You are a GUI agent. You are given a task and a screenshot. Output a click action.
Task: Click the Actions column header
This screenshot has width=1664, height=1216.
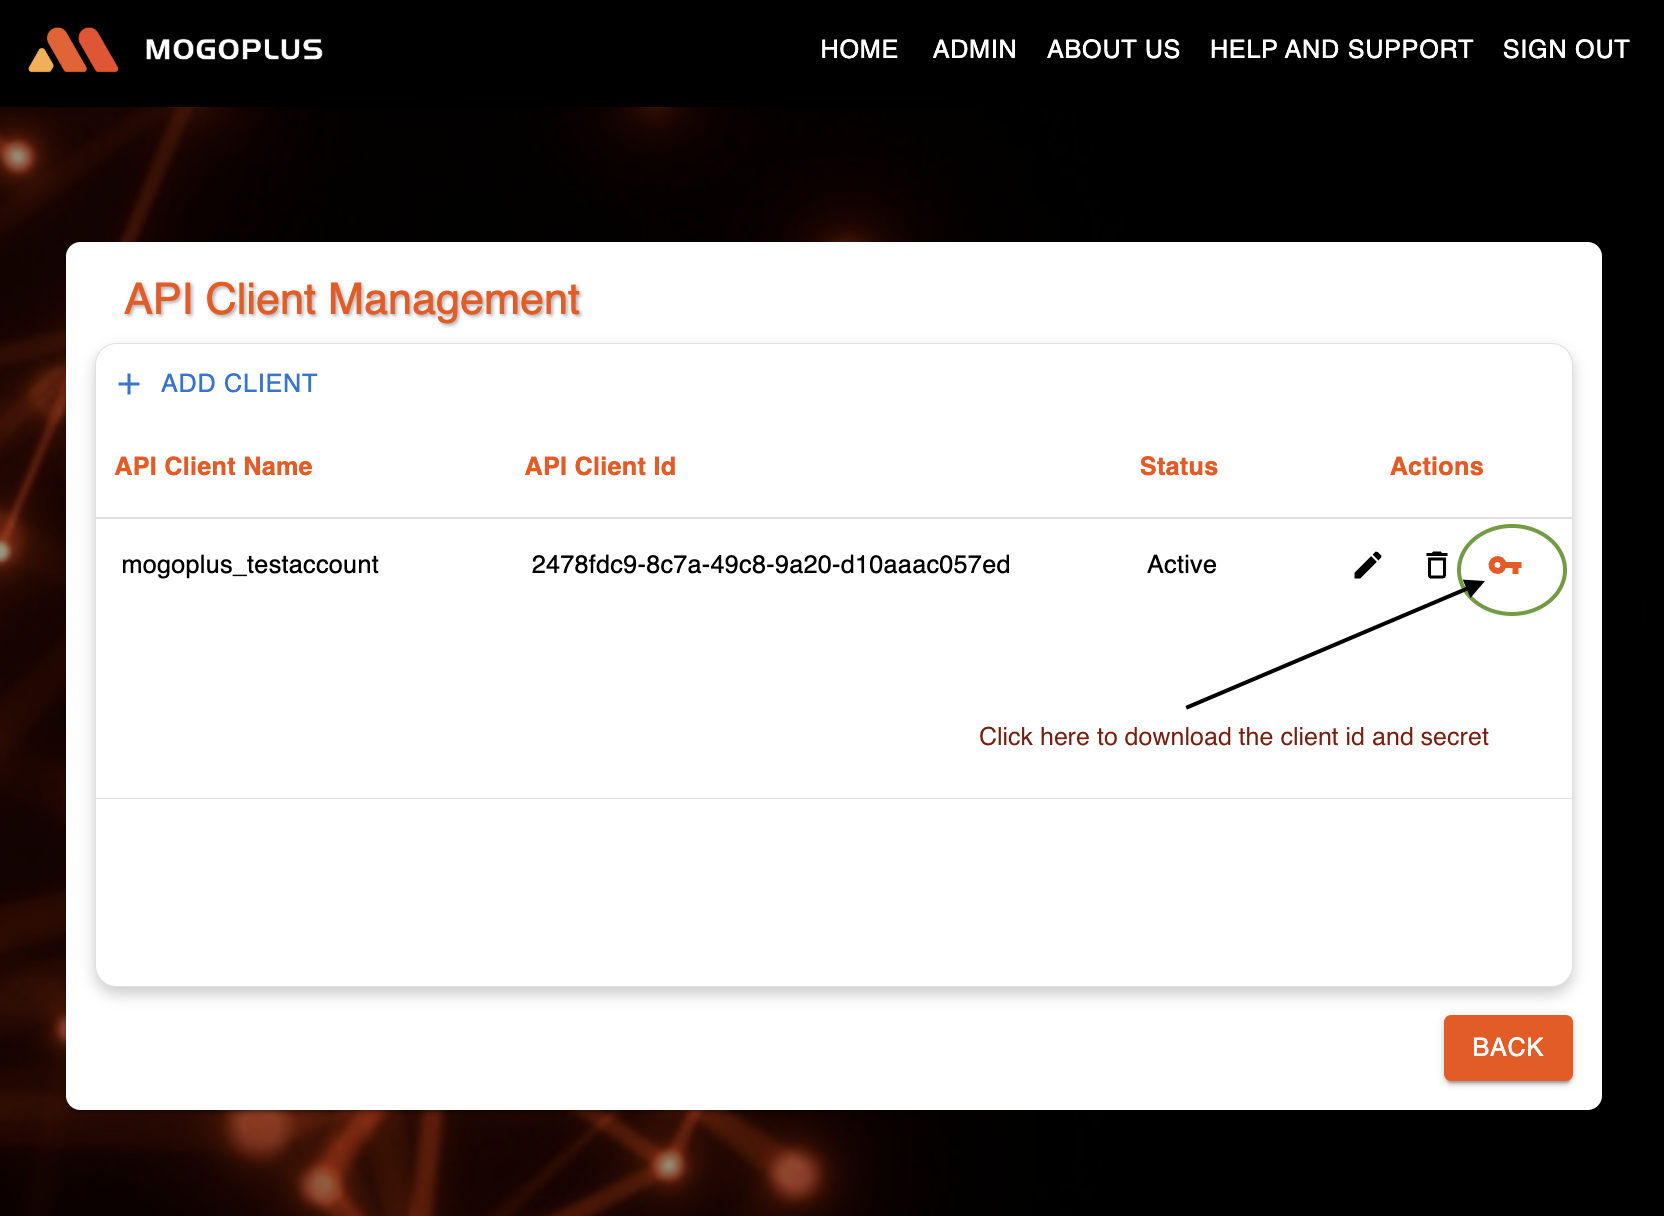[x=1437, y=466]
